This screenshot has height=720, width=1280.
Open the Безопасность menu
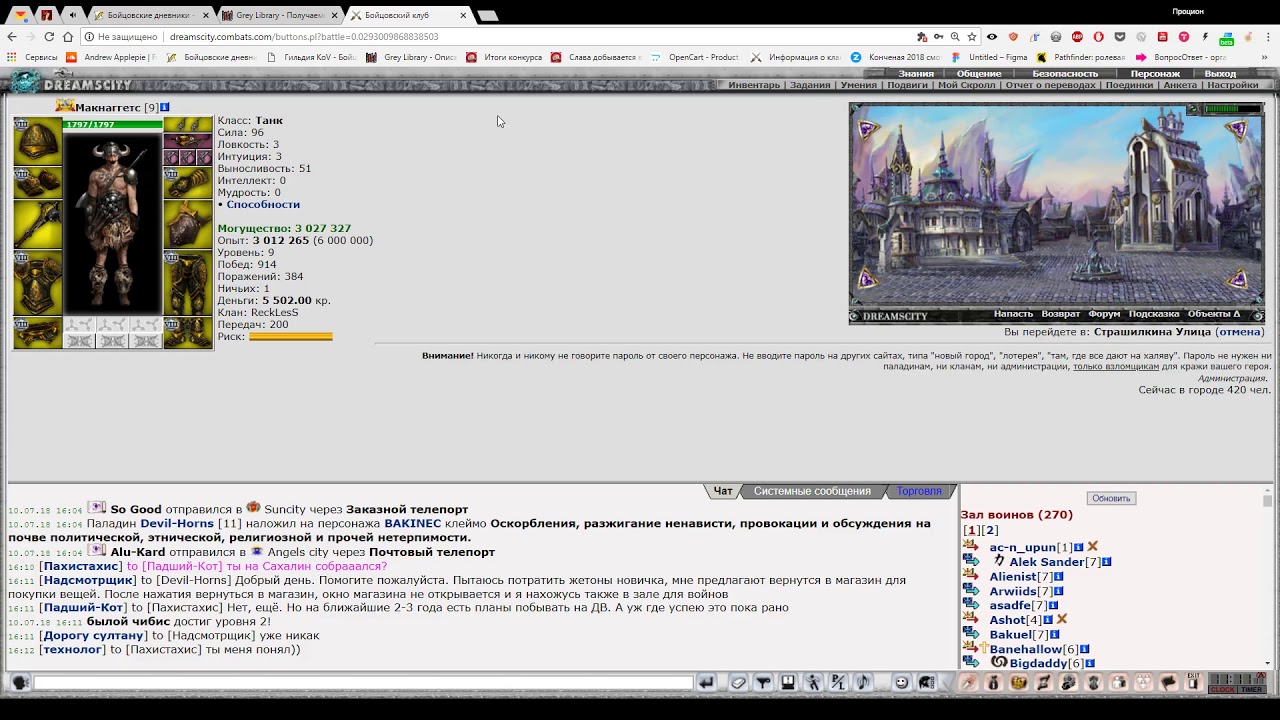pyautogui.click(x=1065, y=74)
